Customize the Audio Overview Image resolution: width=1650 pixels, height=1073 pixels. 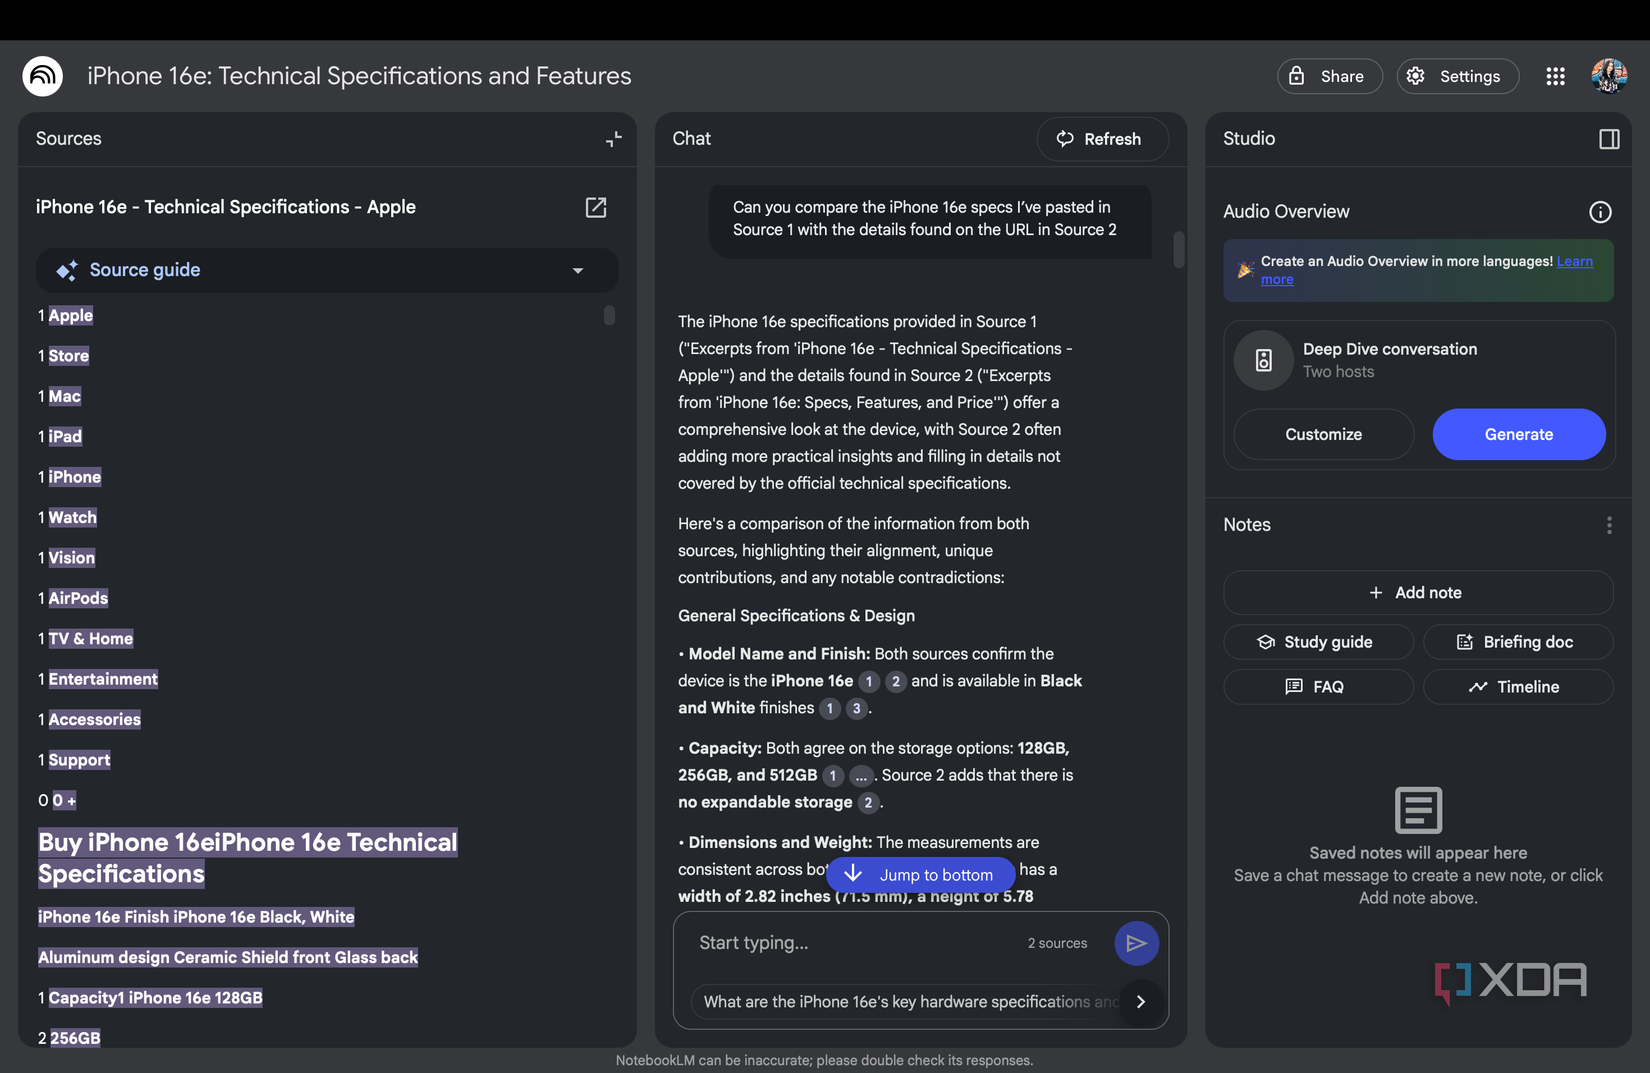pos(1323,434)
